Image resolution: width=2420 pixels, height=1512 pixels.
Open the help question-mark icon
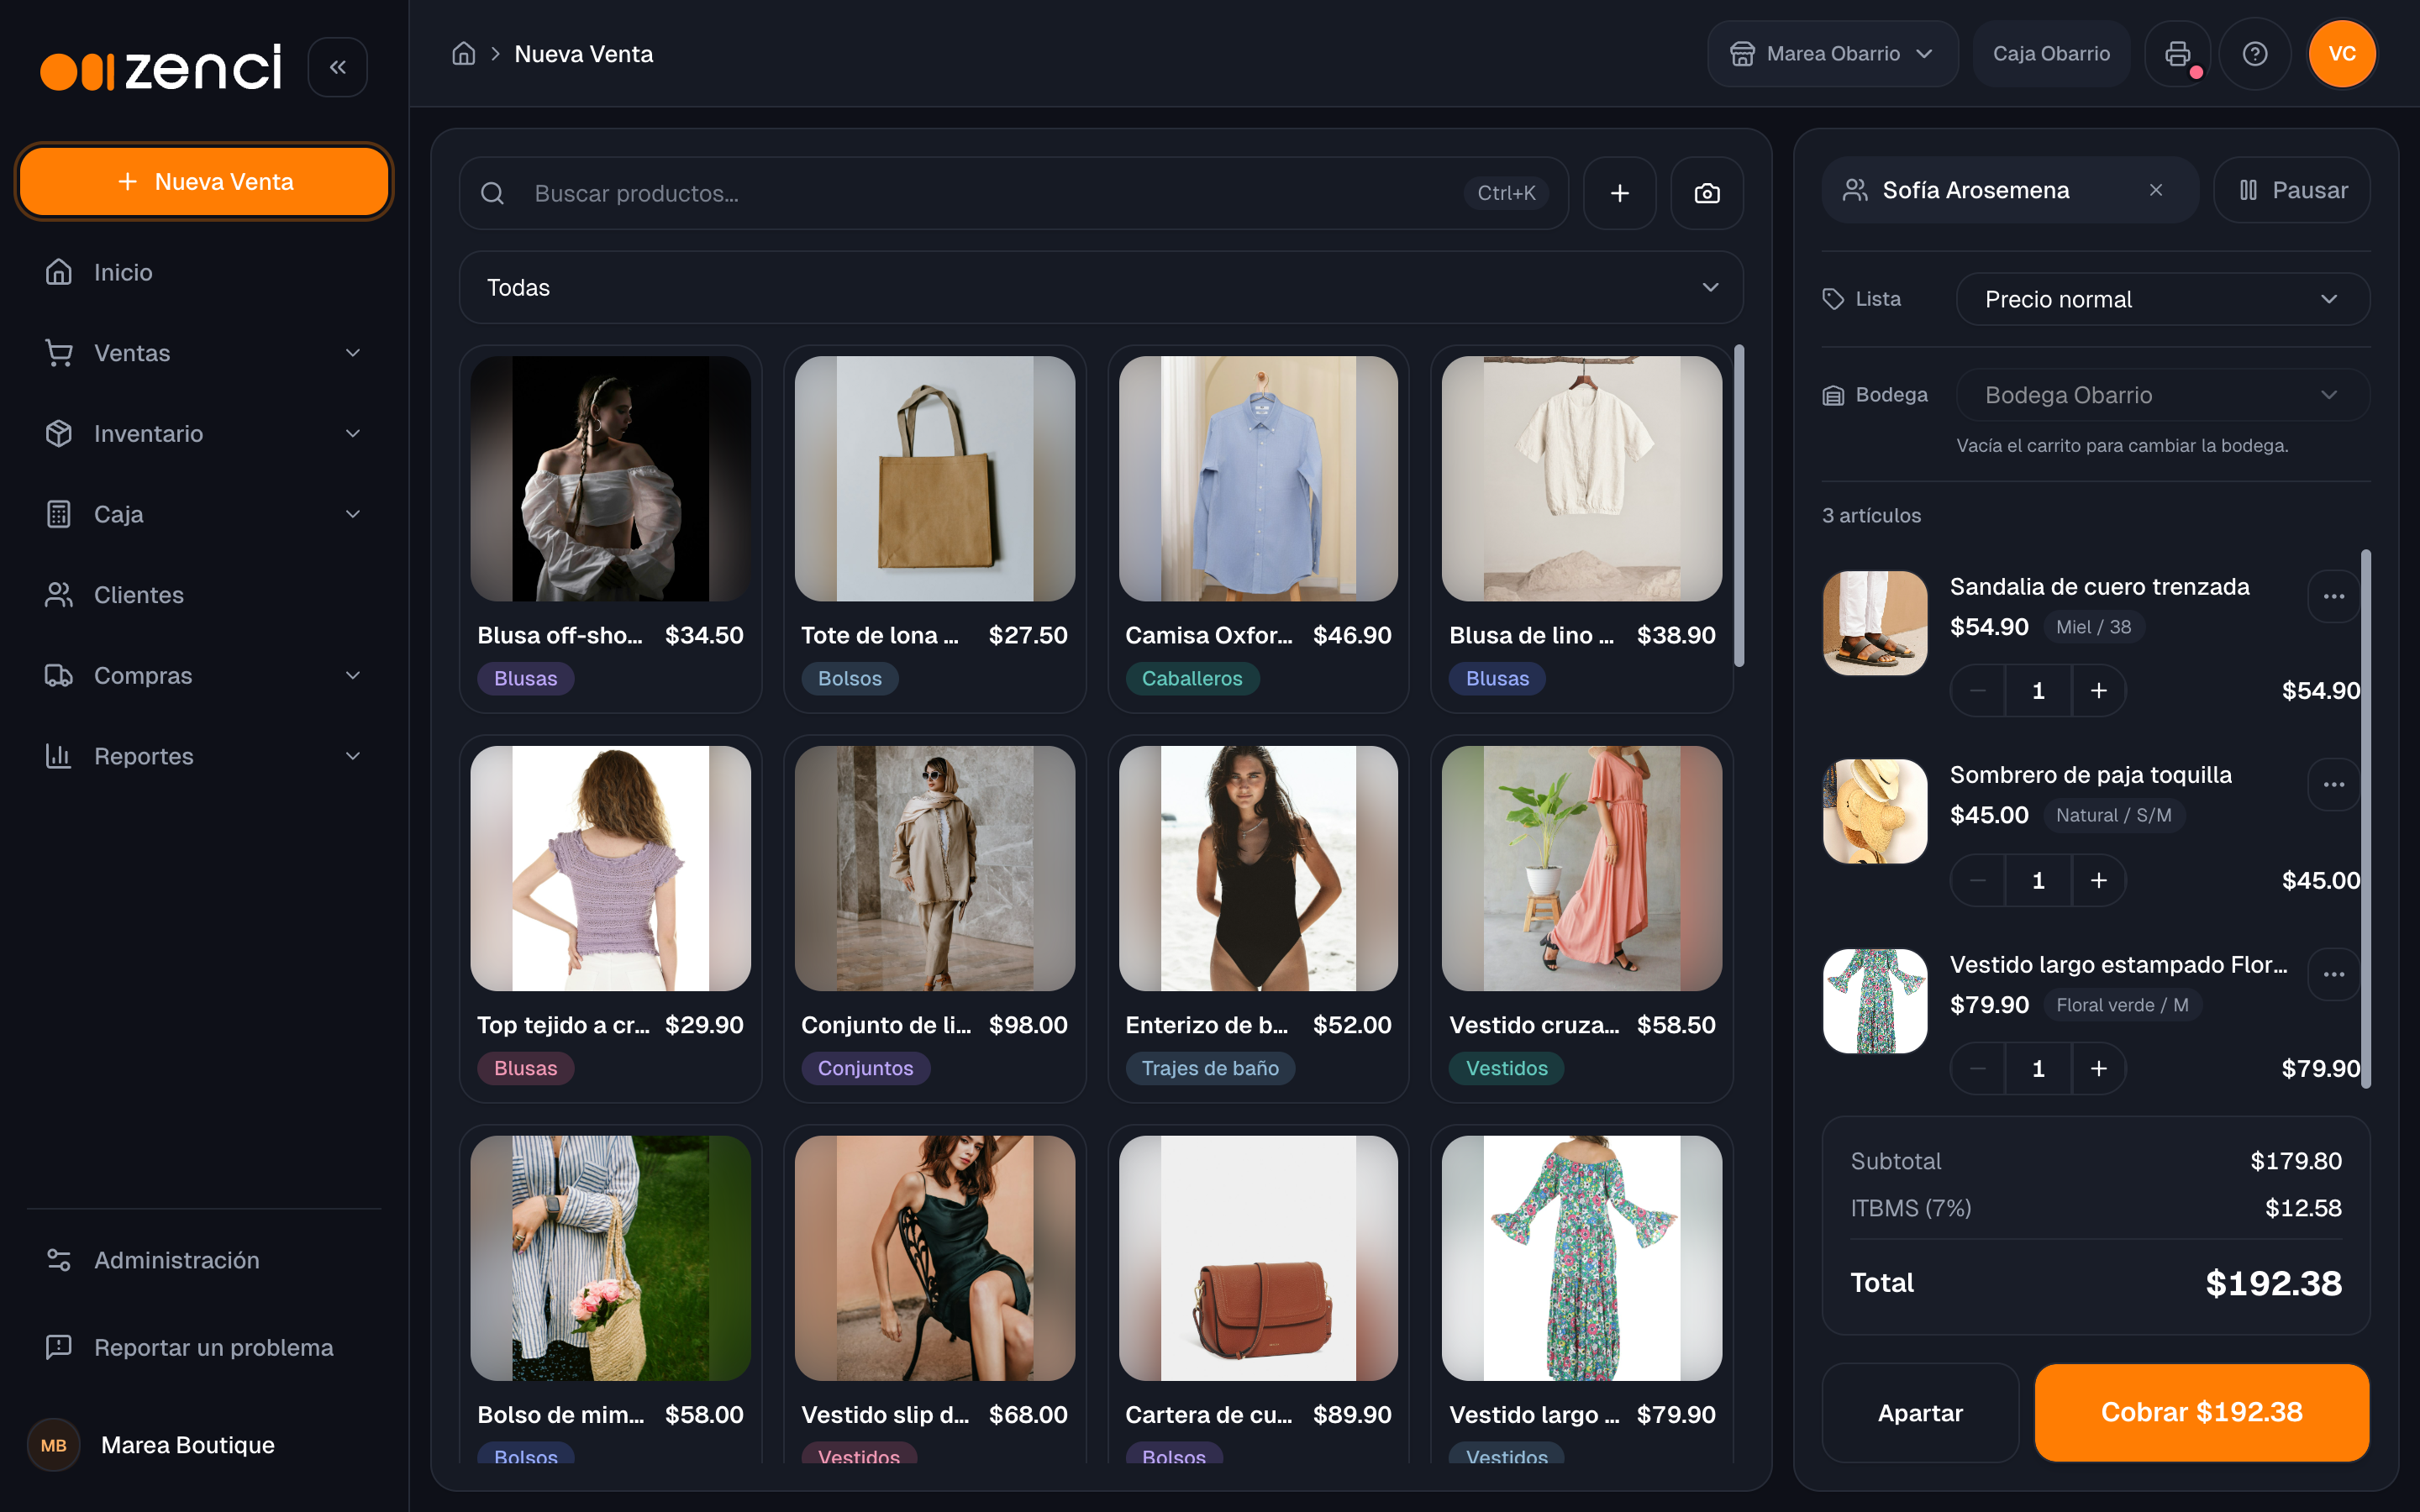point(2254,54)
